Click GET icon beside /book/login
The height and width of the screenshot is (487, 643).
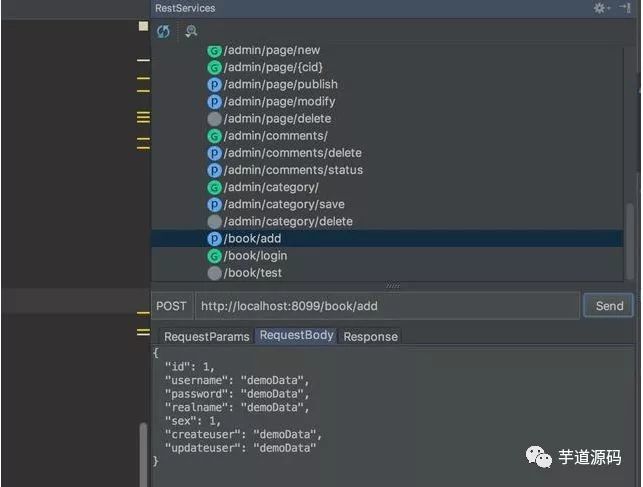(214, 256)
